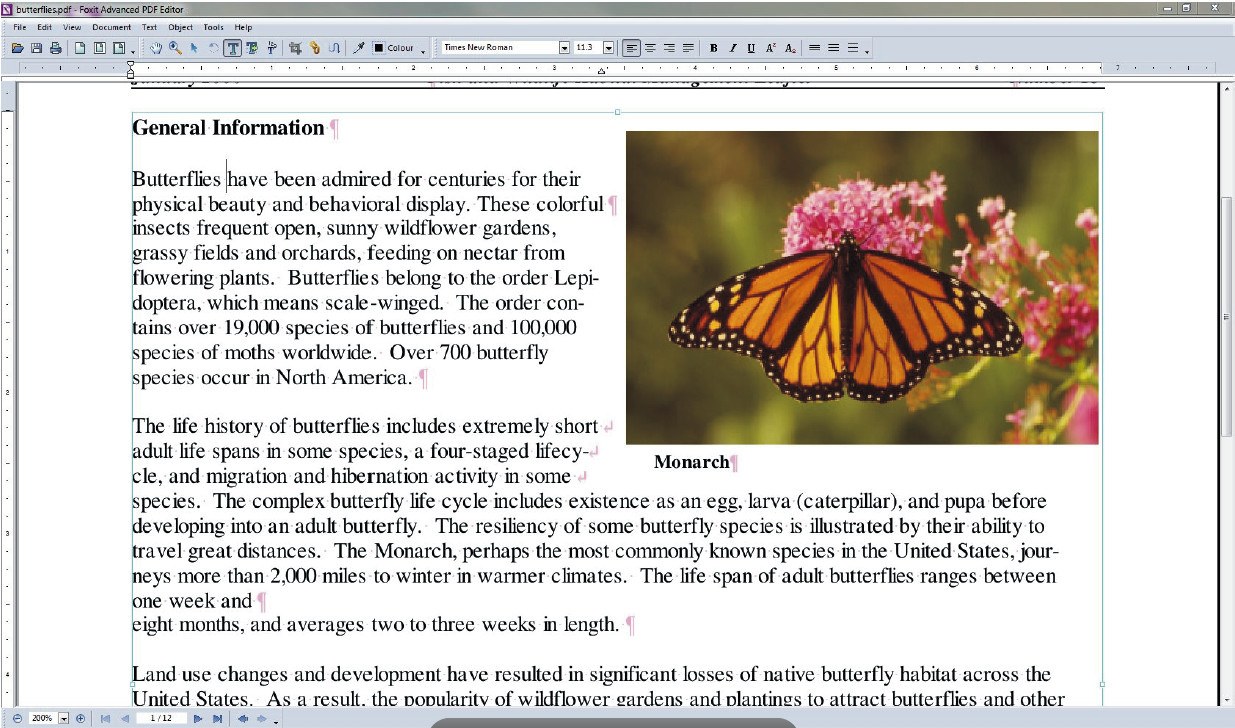This screenshot has height=728, width=1235.
Task: Open the Text menu
Action: click(149, 27)
